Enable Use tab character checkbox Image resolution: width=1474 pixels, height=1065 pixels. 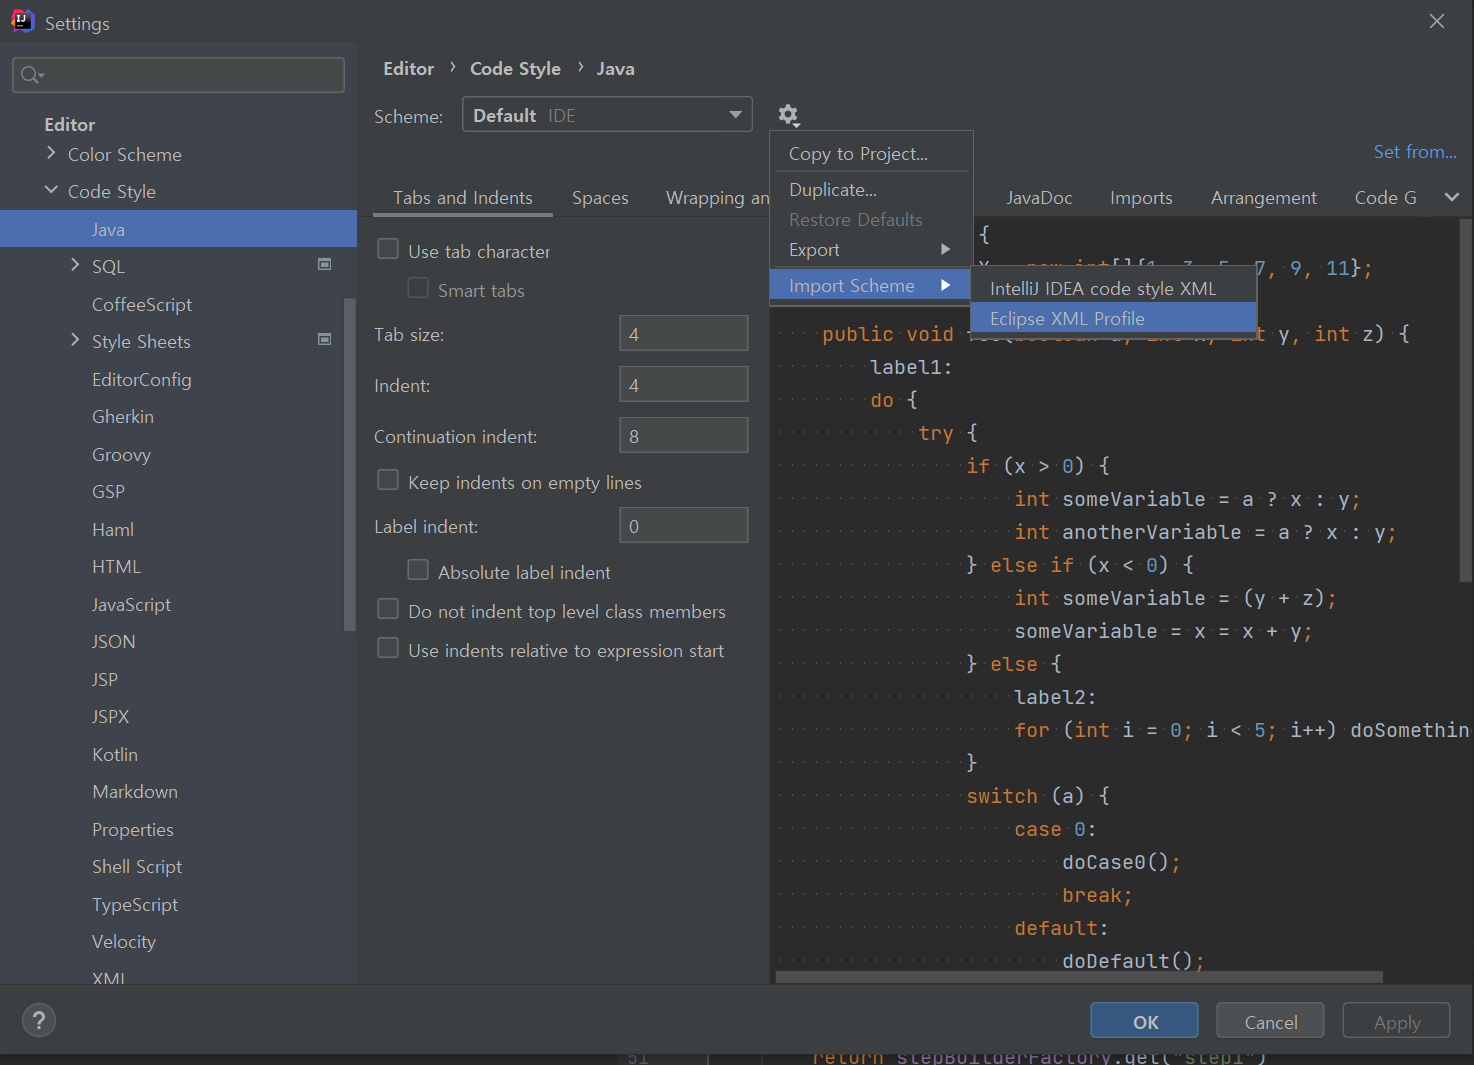point(388,249)
